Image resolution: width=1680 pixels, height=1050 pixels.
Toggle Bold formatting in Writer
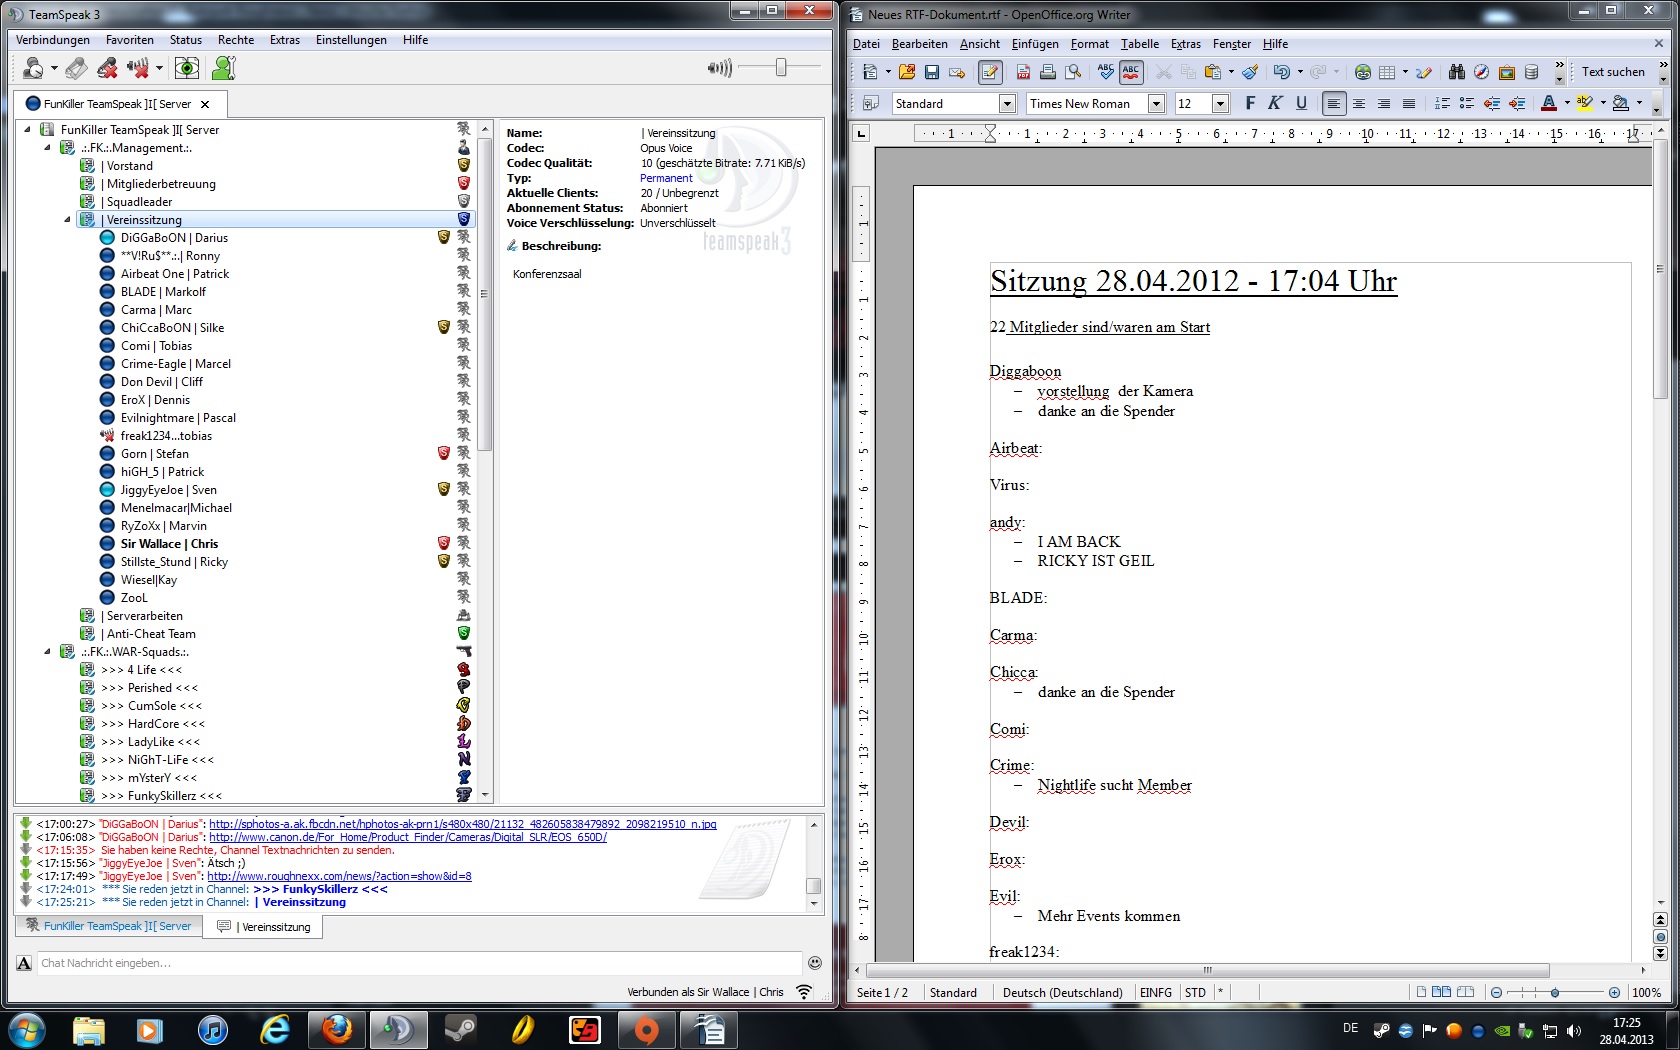(x=1250, y=103)
